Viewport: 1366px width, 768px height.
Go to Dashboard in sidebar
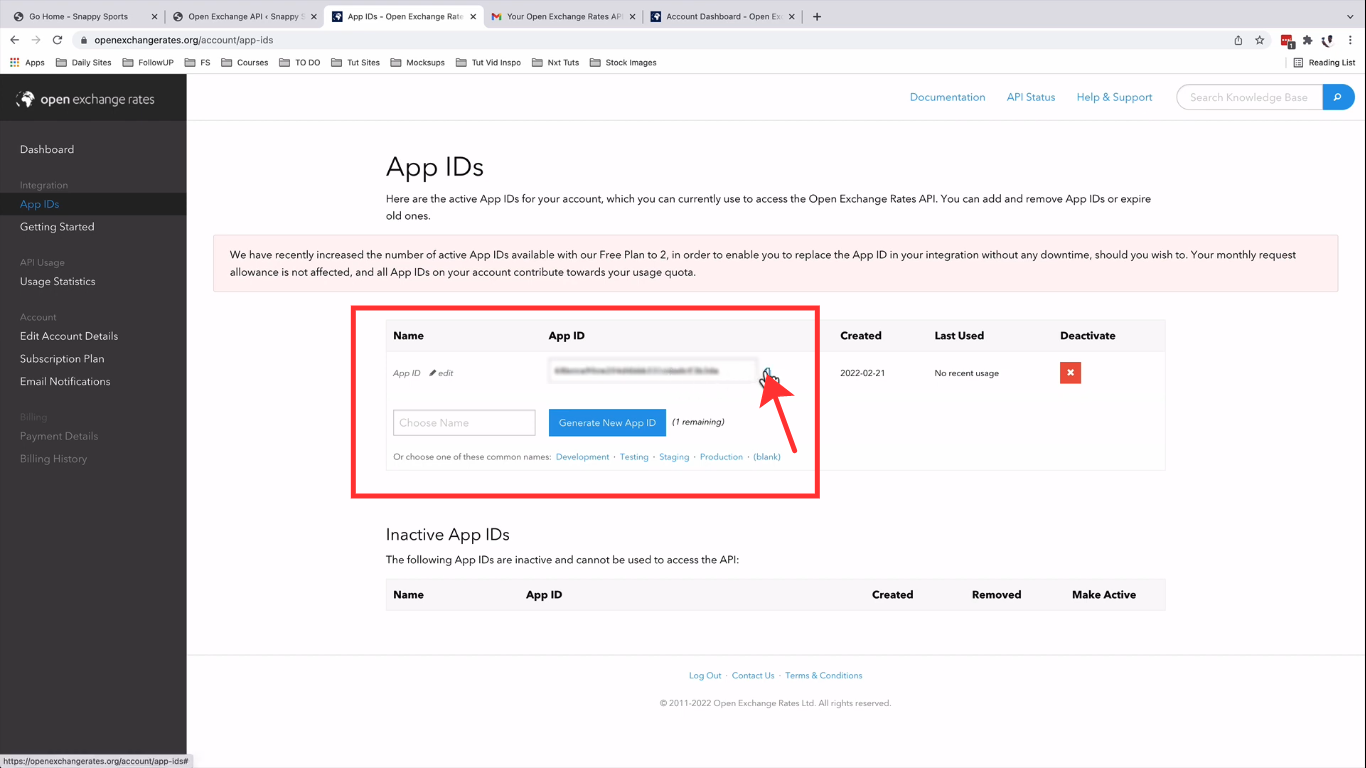pos(47,149)
